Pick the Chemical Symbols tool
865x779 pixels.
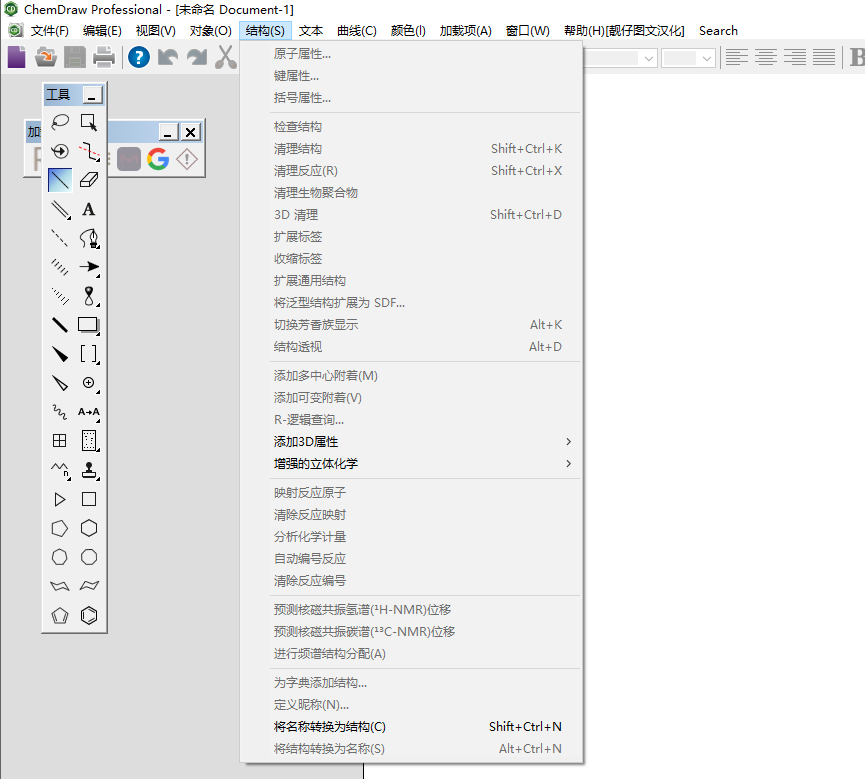89,383
